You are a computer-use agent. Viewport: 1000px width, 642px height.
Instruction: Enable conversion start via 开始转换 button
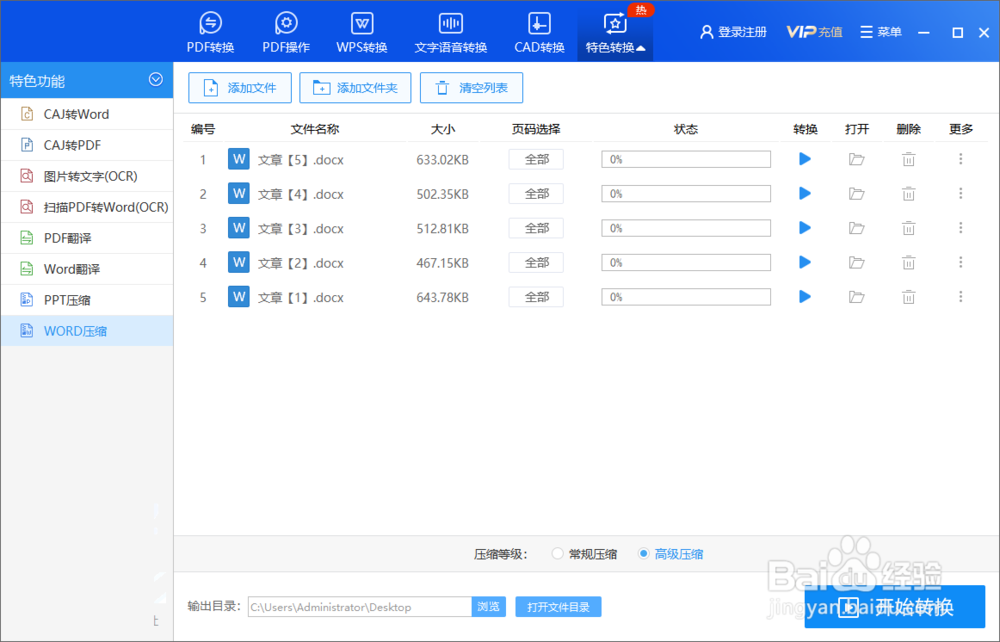pos(895,606)
